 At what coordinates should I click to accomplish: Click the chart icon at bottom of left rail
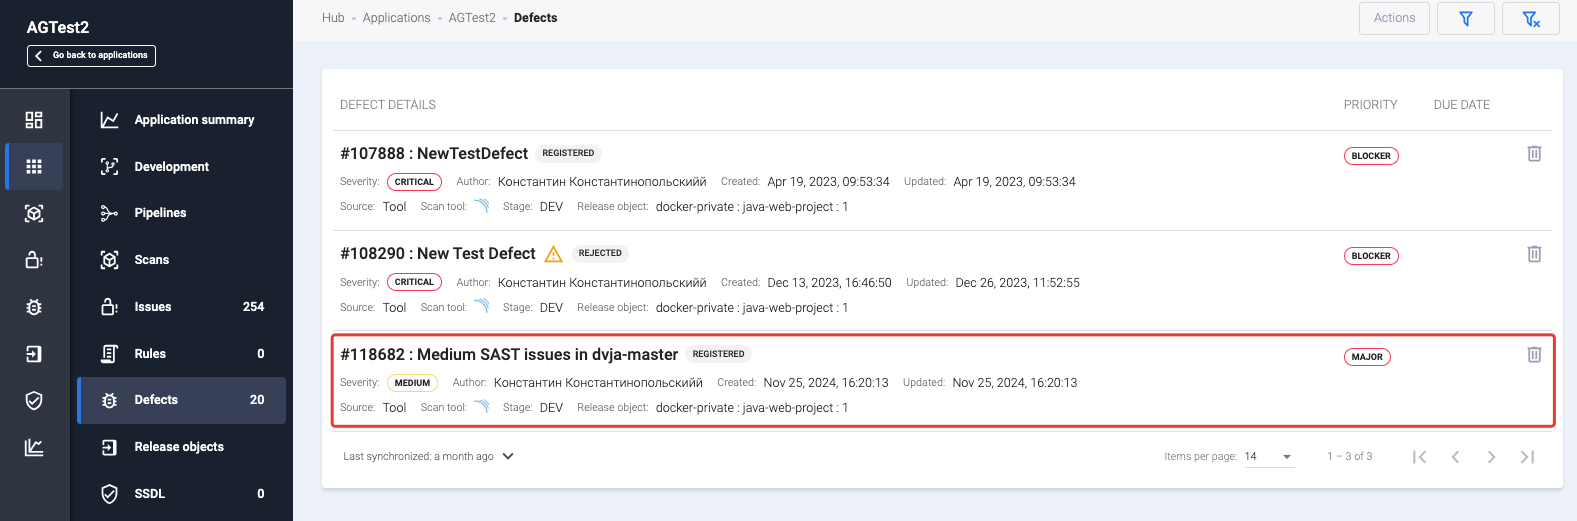[x=34, y=447]
